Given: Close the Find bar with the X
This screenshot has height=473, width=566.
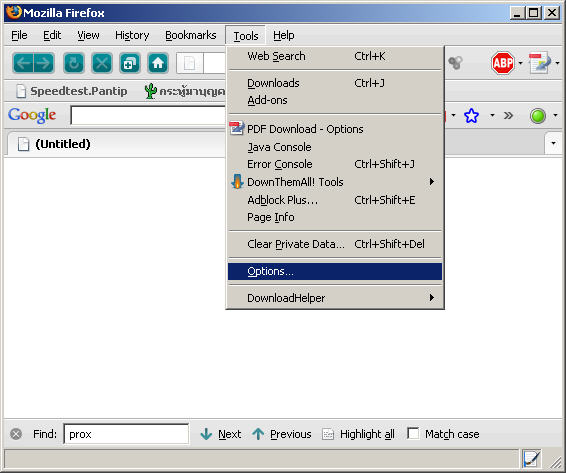Looking at the screenshot, I should pos(16,434).
